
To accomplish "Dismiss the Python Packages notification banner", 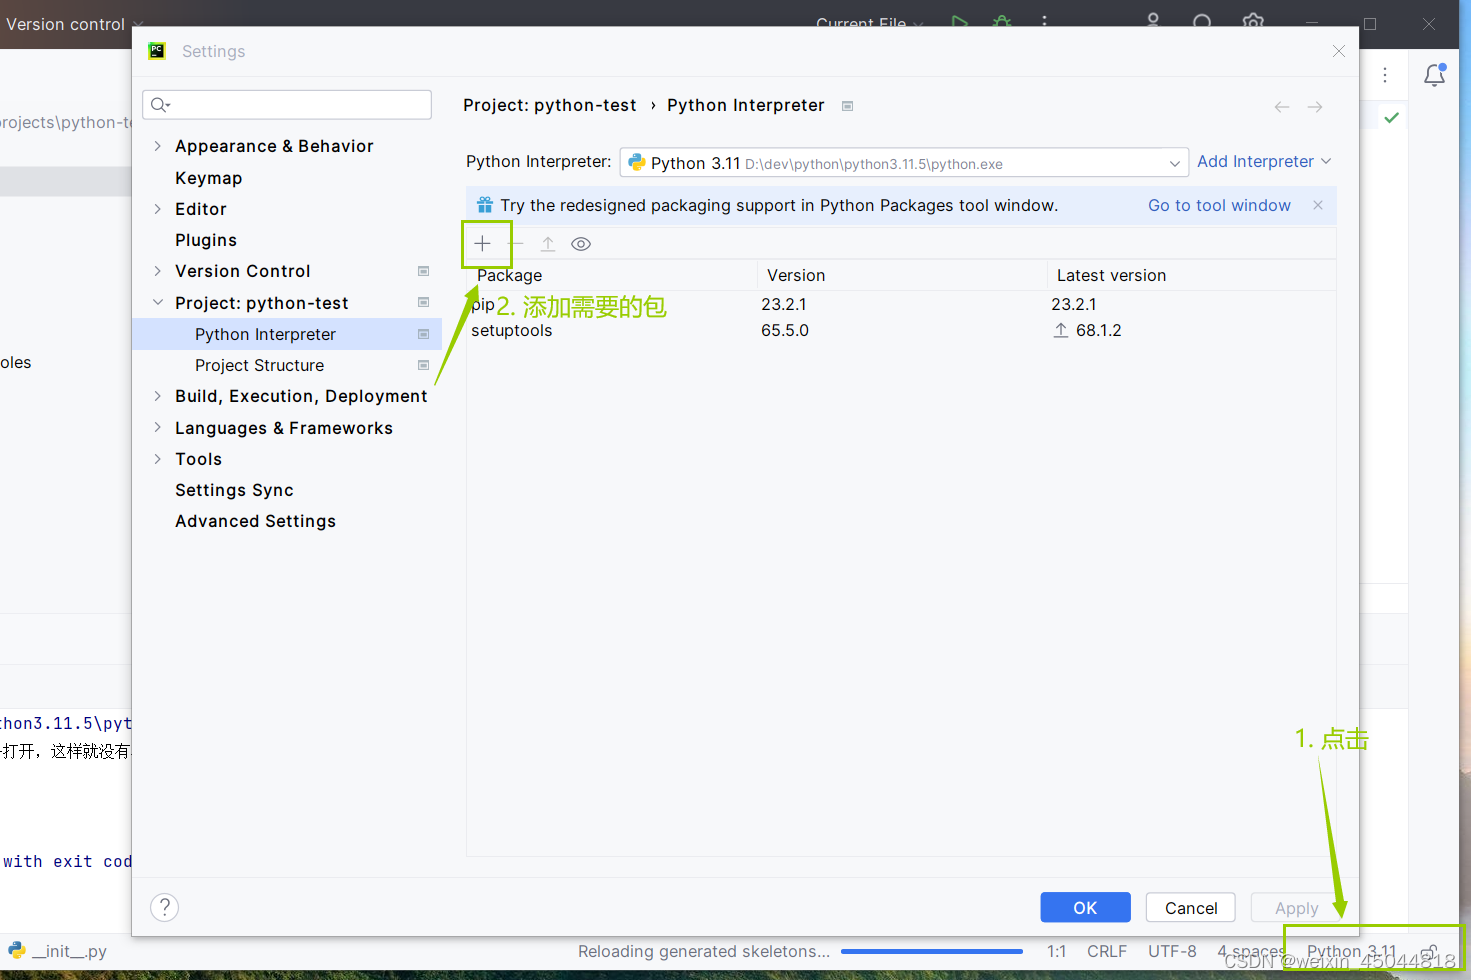I will click(x=1318, y=205).
